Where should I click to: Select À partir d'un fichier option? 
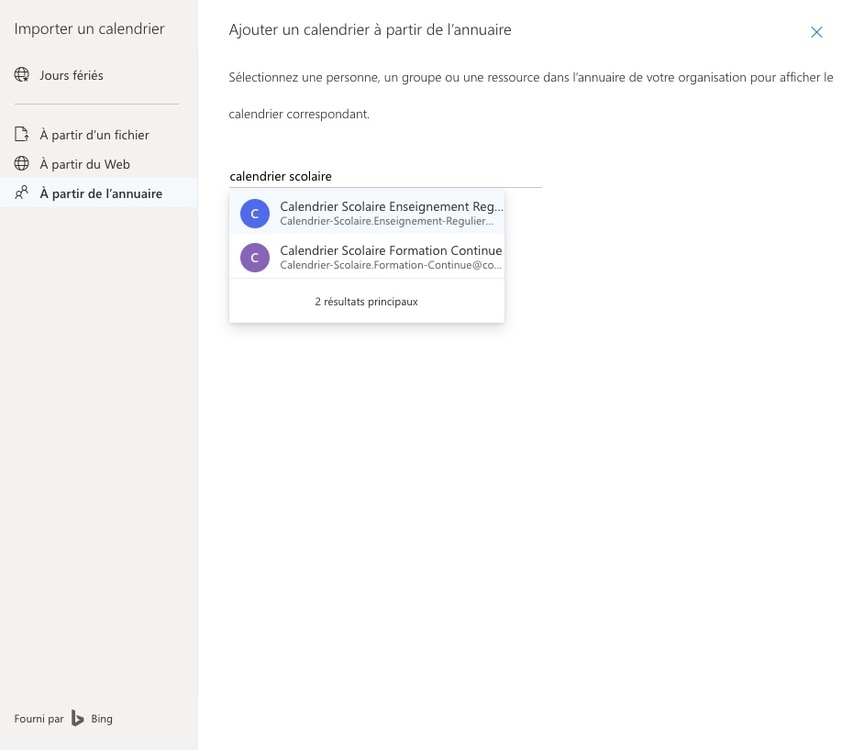pyautogui.click(x=98, y=134)
